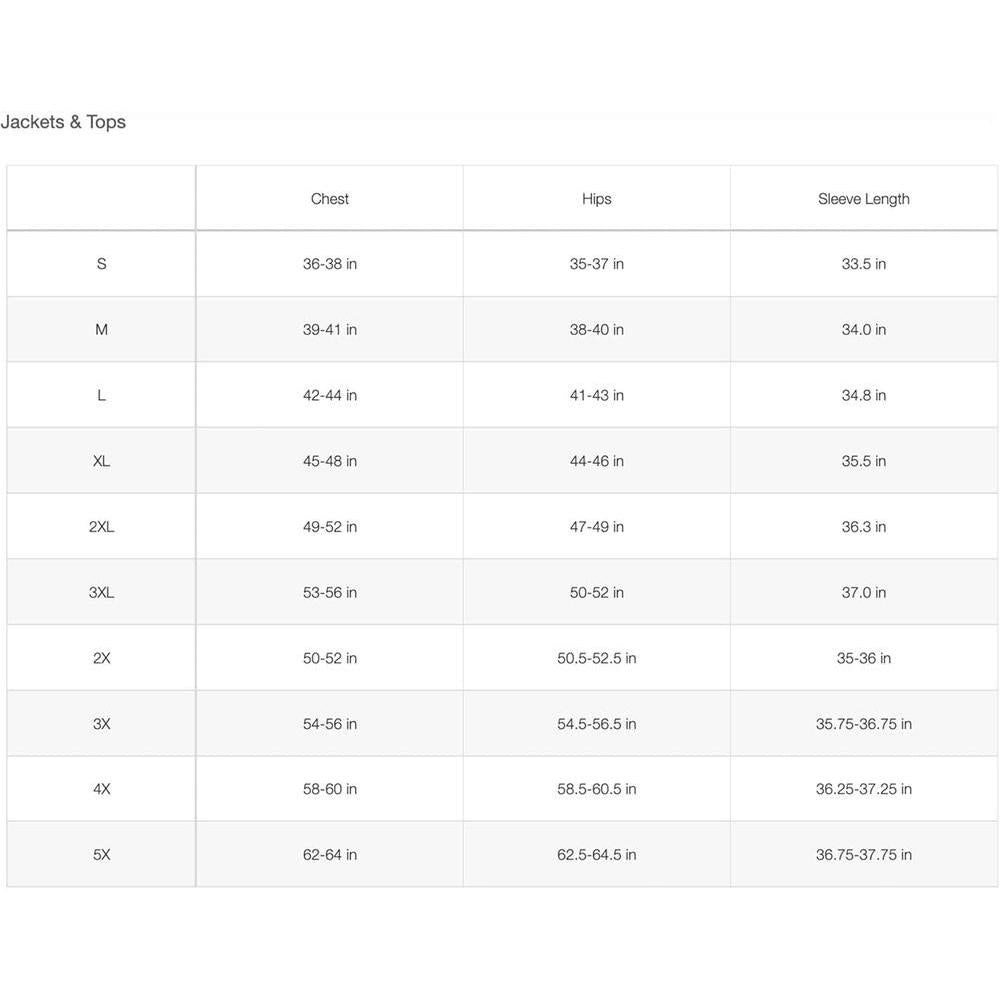Screen dimensions: 1000x1000
Task: Click the 37.0 in sleeve length cell
Action: pos(864,593)
